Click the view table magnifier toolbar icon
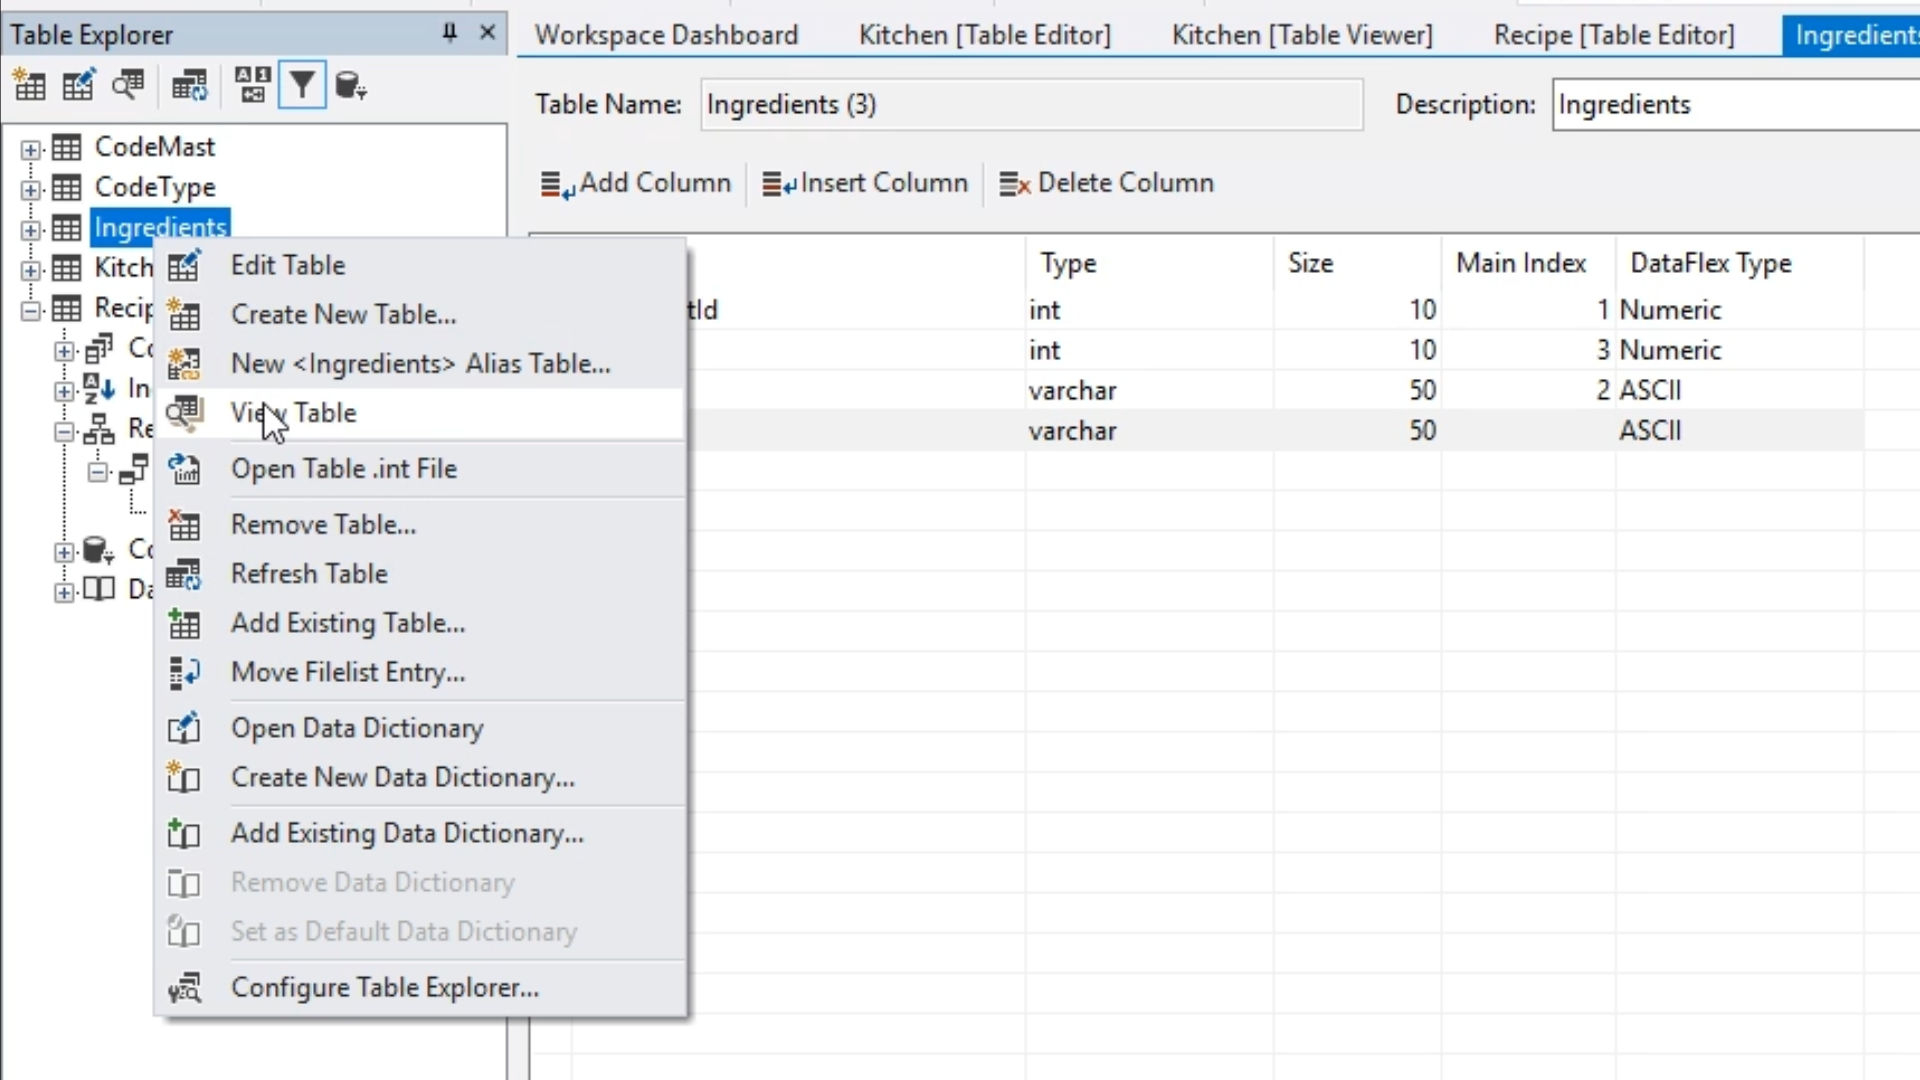The width and height of the screenshot is (1920, 1080). tap(128, 86)
